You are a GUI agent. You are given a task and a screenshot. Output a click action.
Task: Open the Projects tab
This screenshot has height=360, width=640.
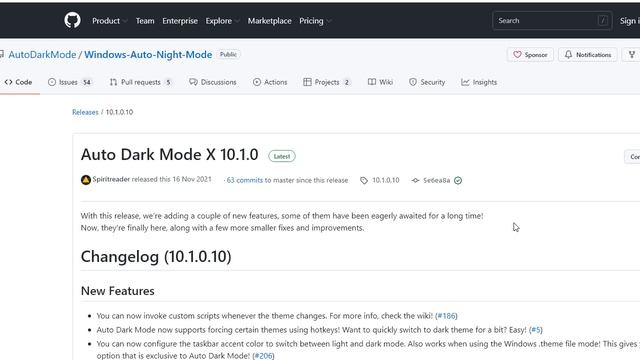pyautogui.click(x=326, y=82)
